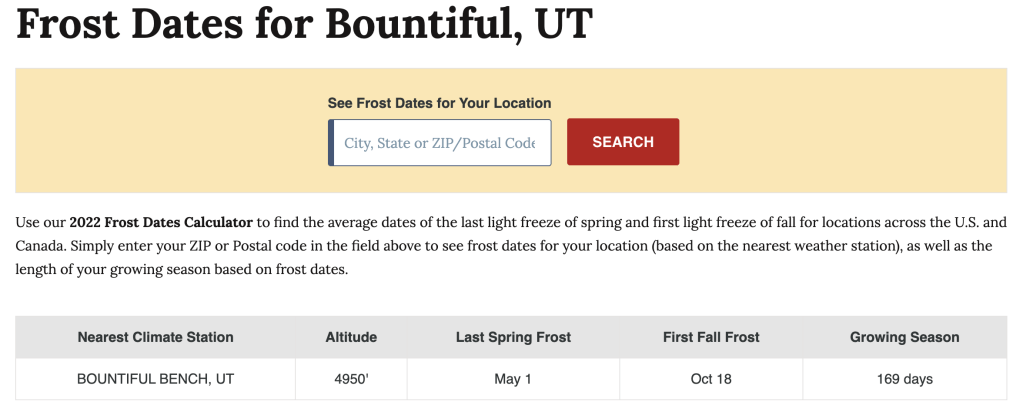Click the 169 days growing season value
The width and height of the screenshot is (1023, 415).
click(904, 379)
